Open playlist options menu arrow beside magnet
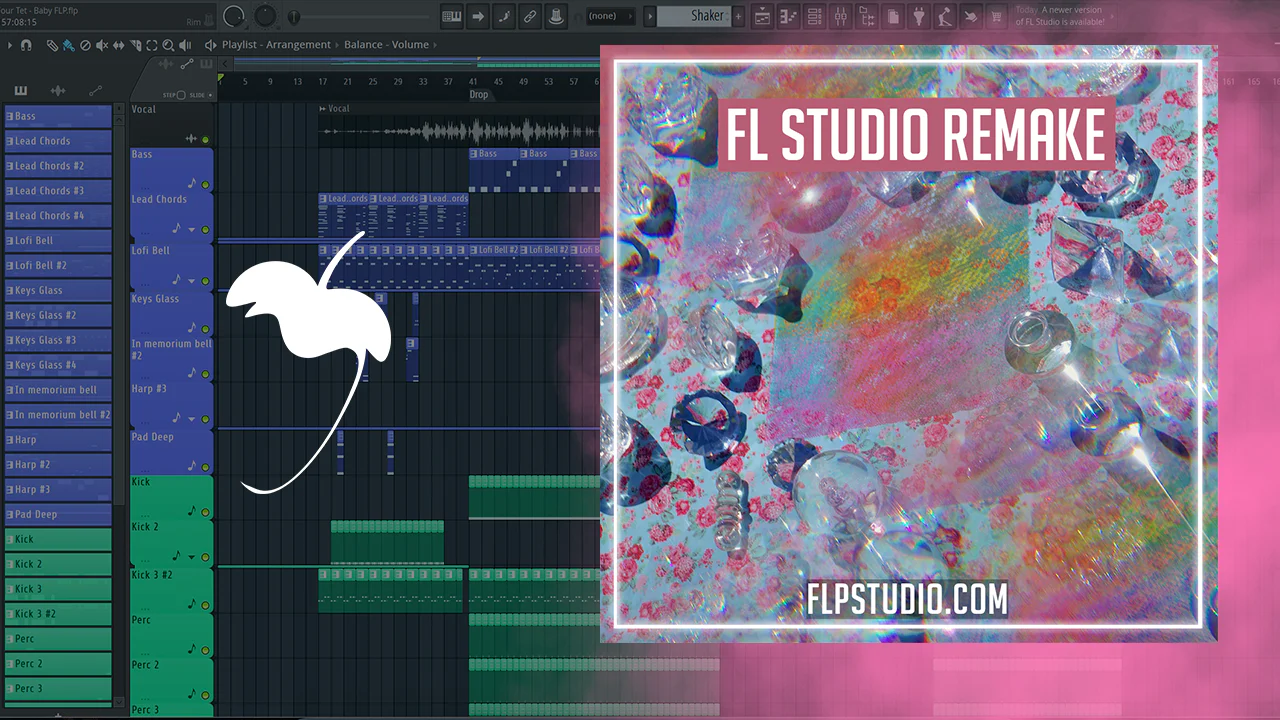 (x=10, y=45)
